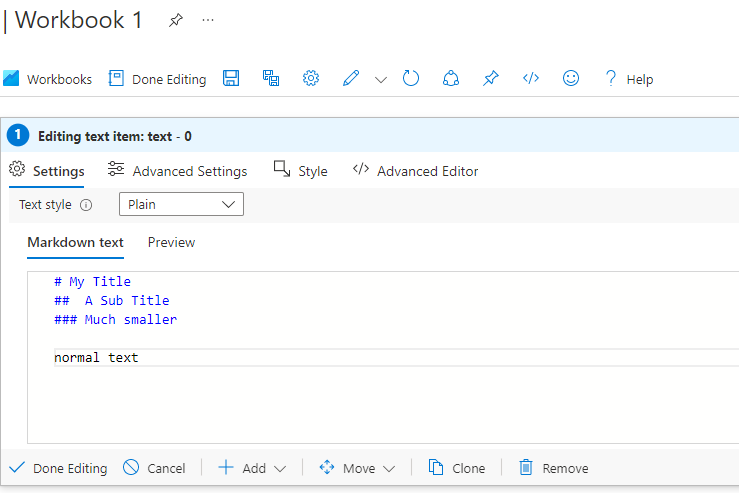
Task: Open the Move dropdown menu
Action: point(357,468)
